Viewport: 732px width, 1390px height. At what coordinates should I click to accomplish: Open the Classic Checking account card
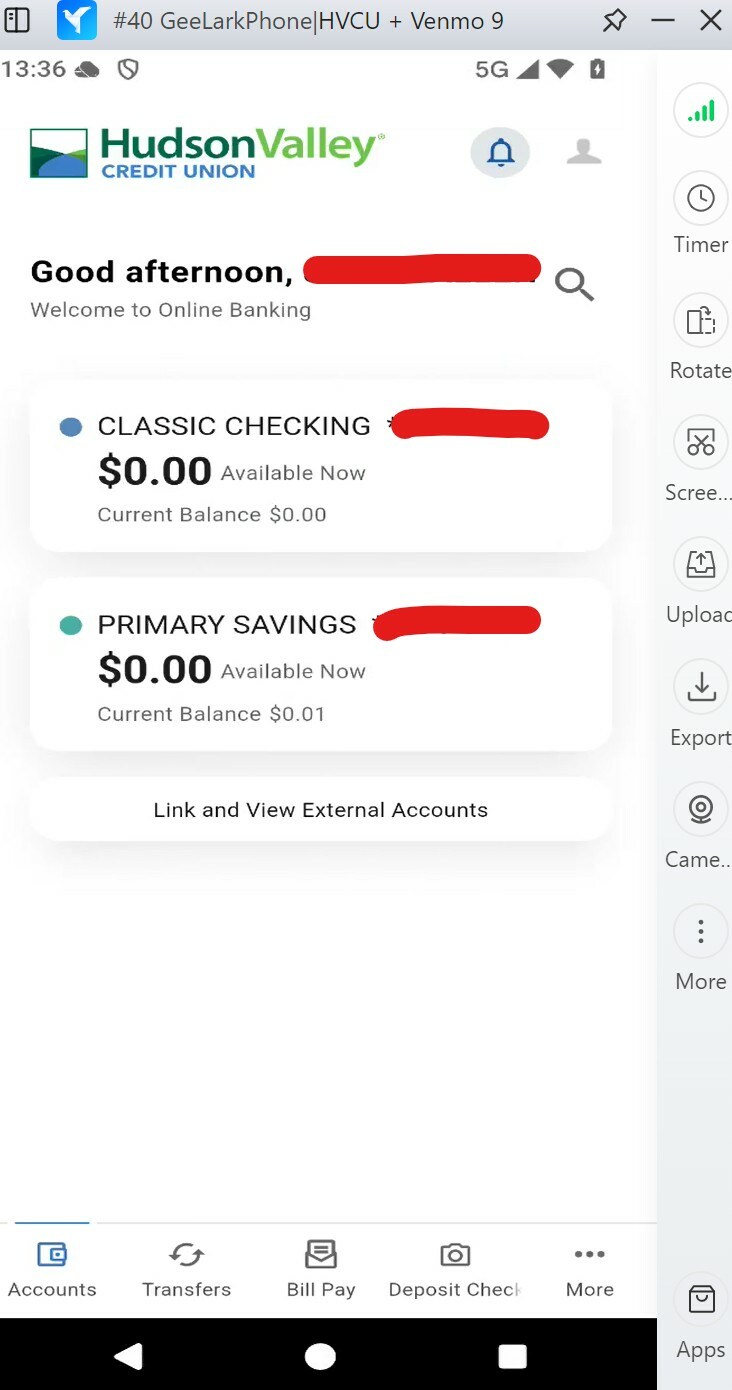[x=321, y=466]
